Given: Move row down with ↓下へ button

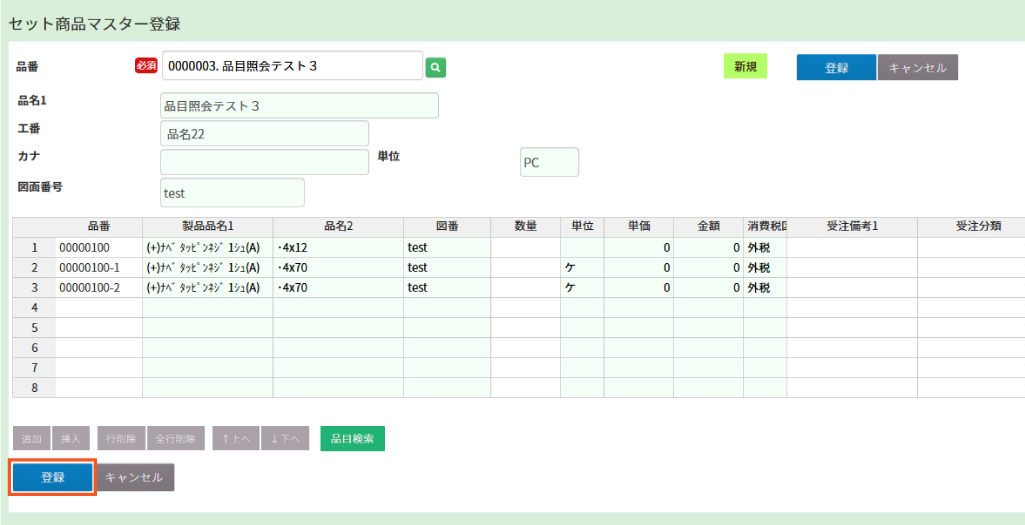Looking at the screenshot, I should pyautogui.click(x=284, y=438).
